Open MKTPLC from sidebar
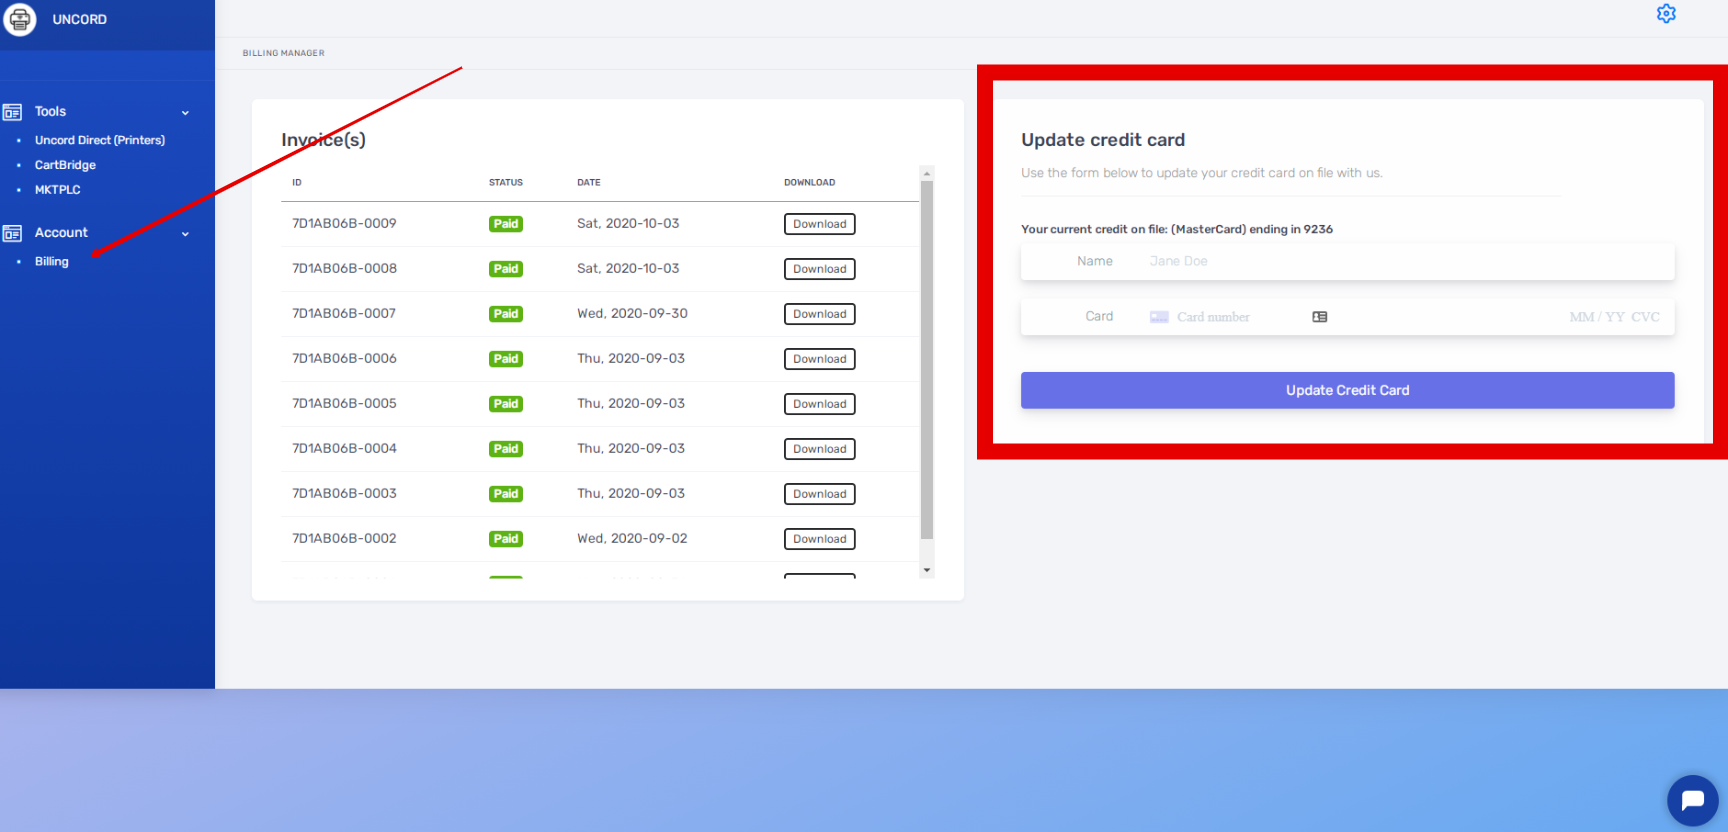This screenshot has width=1728, height=832. (x=58, y=190)
